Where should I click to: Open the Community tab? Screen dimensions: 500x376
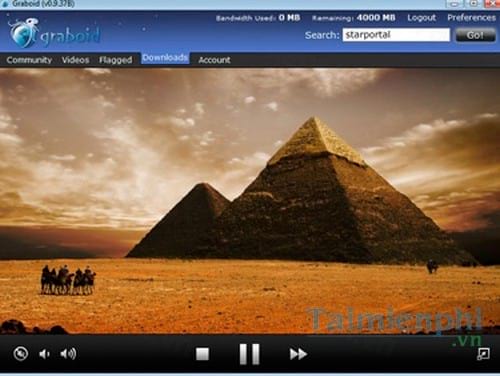click(x=29, y=60)
